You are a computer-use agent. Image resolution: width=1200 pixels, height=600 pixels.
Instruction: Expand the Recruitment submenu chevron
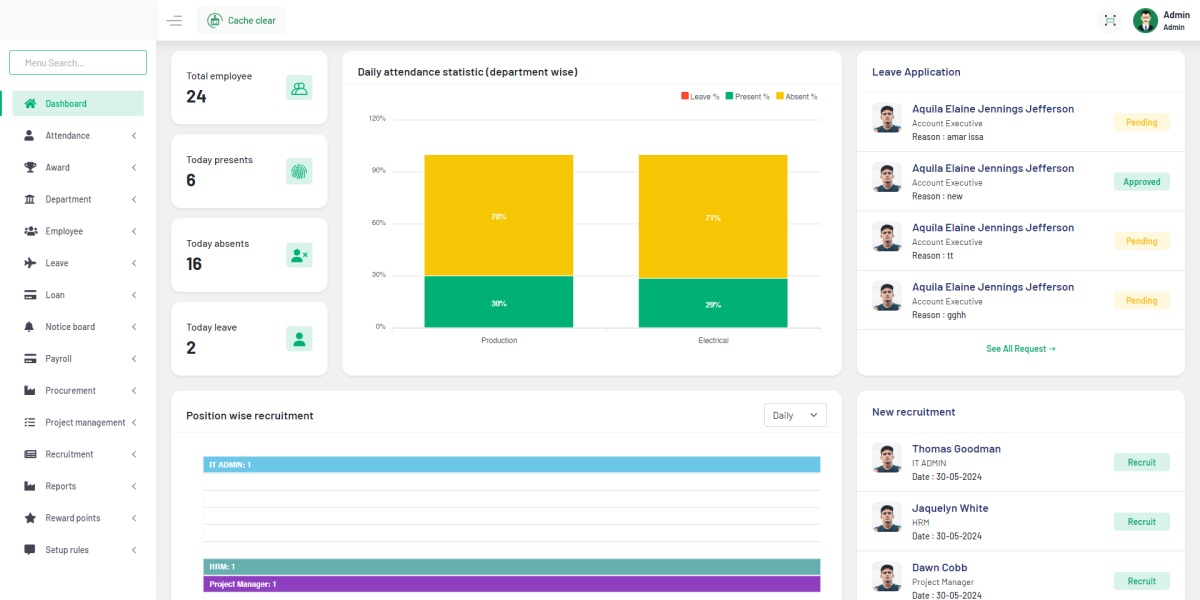134,454
